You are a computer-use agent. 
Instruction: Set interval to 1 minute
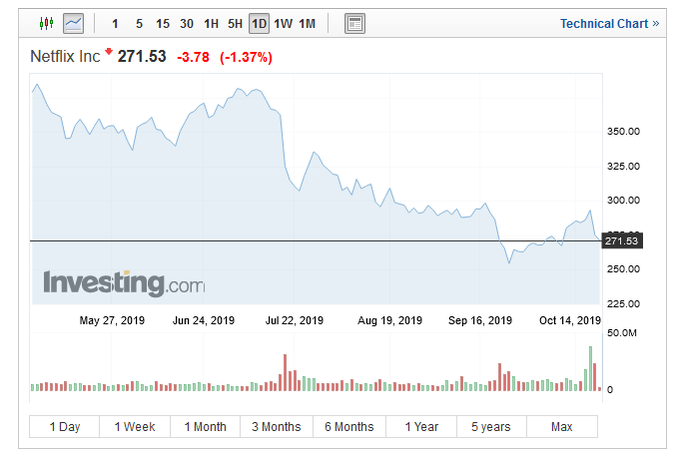[115, 23]
